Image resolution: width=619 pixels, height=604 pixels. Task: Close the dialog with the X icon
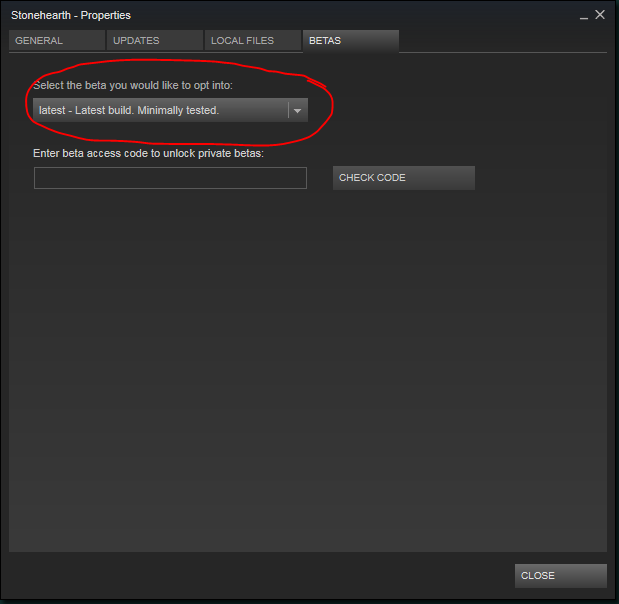600,15
